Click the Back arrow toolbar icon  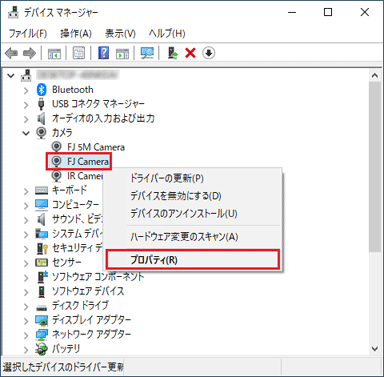point(11,53)
